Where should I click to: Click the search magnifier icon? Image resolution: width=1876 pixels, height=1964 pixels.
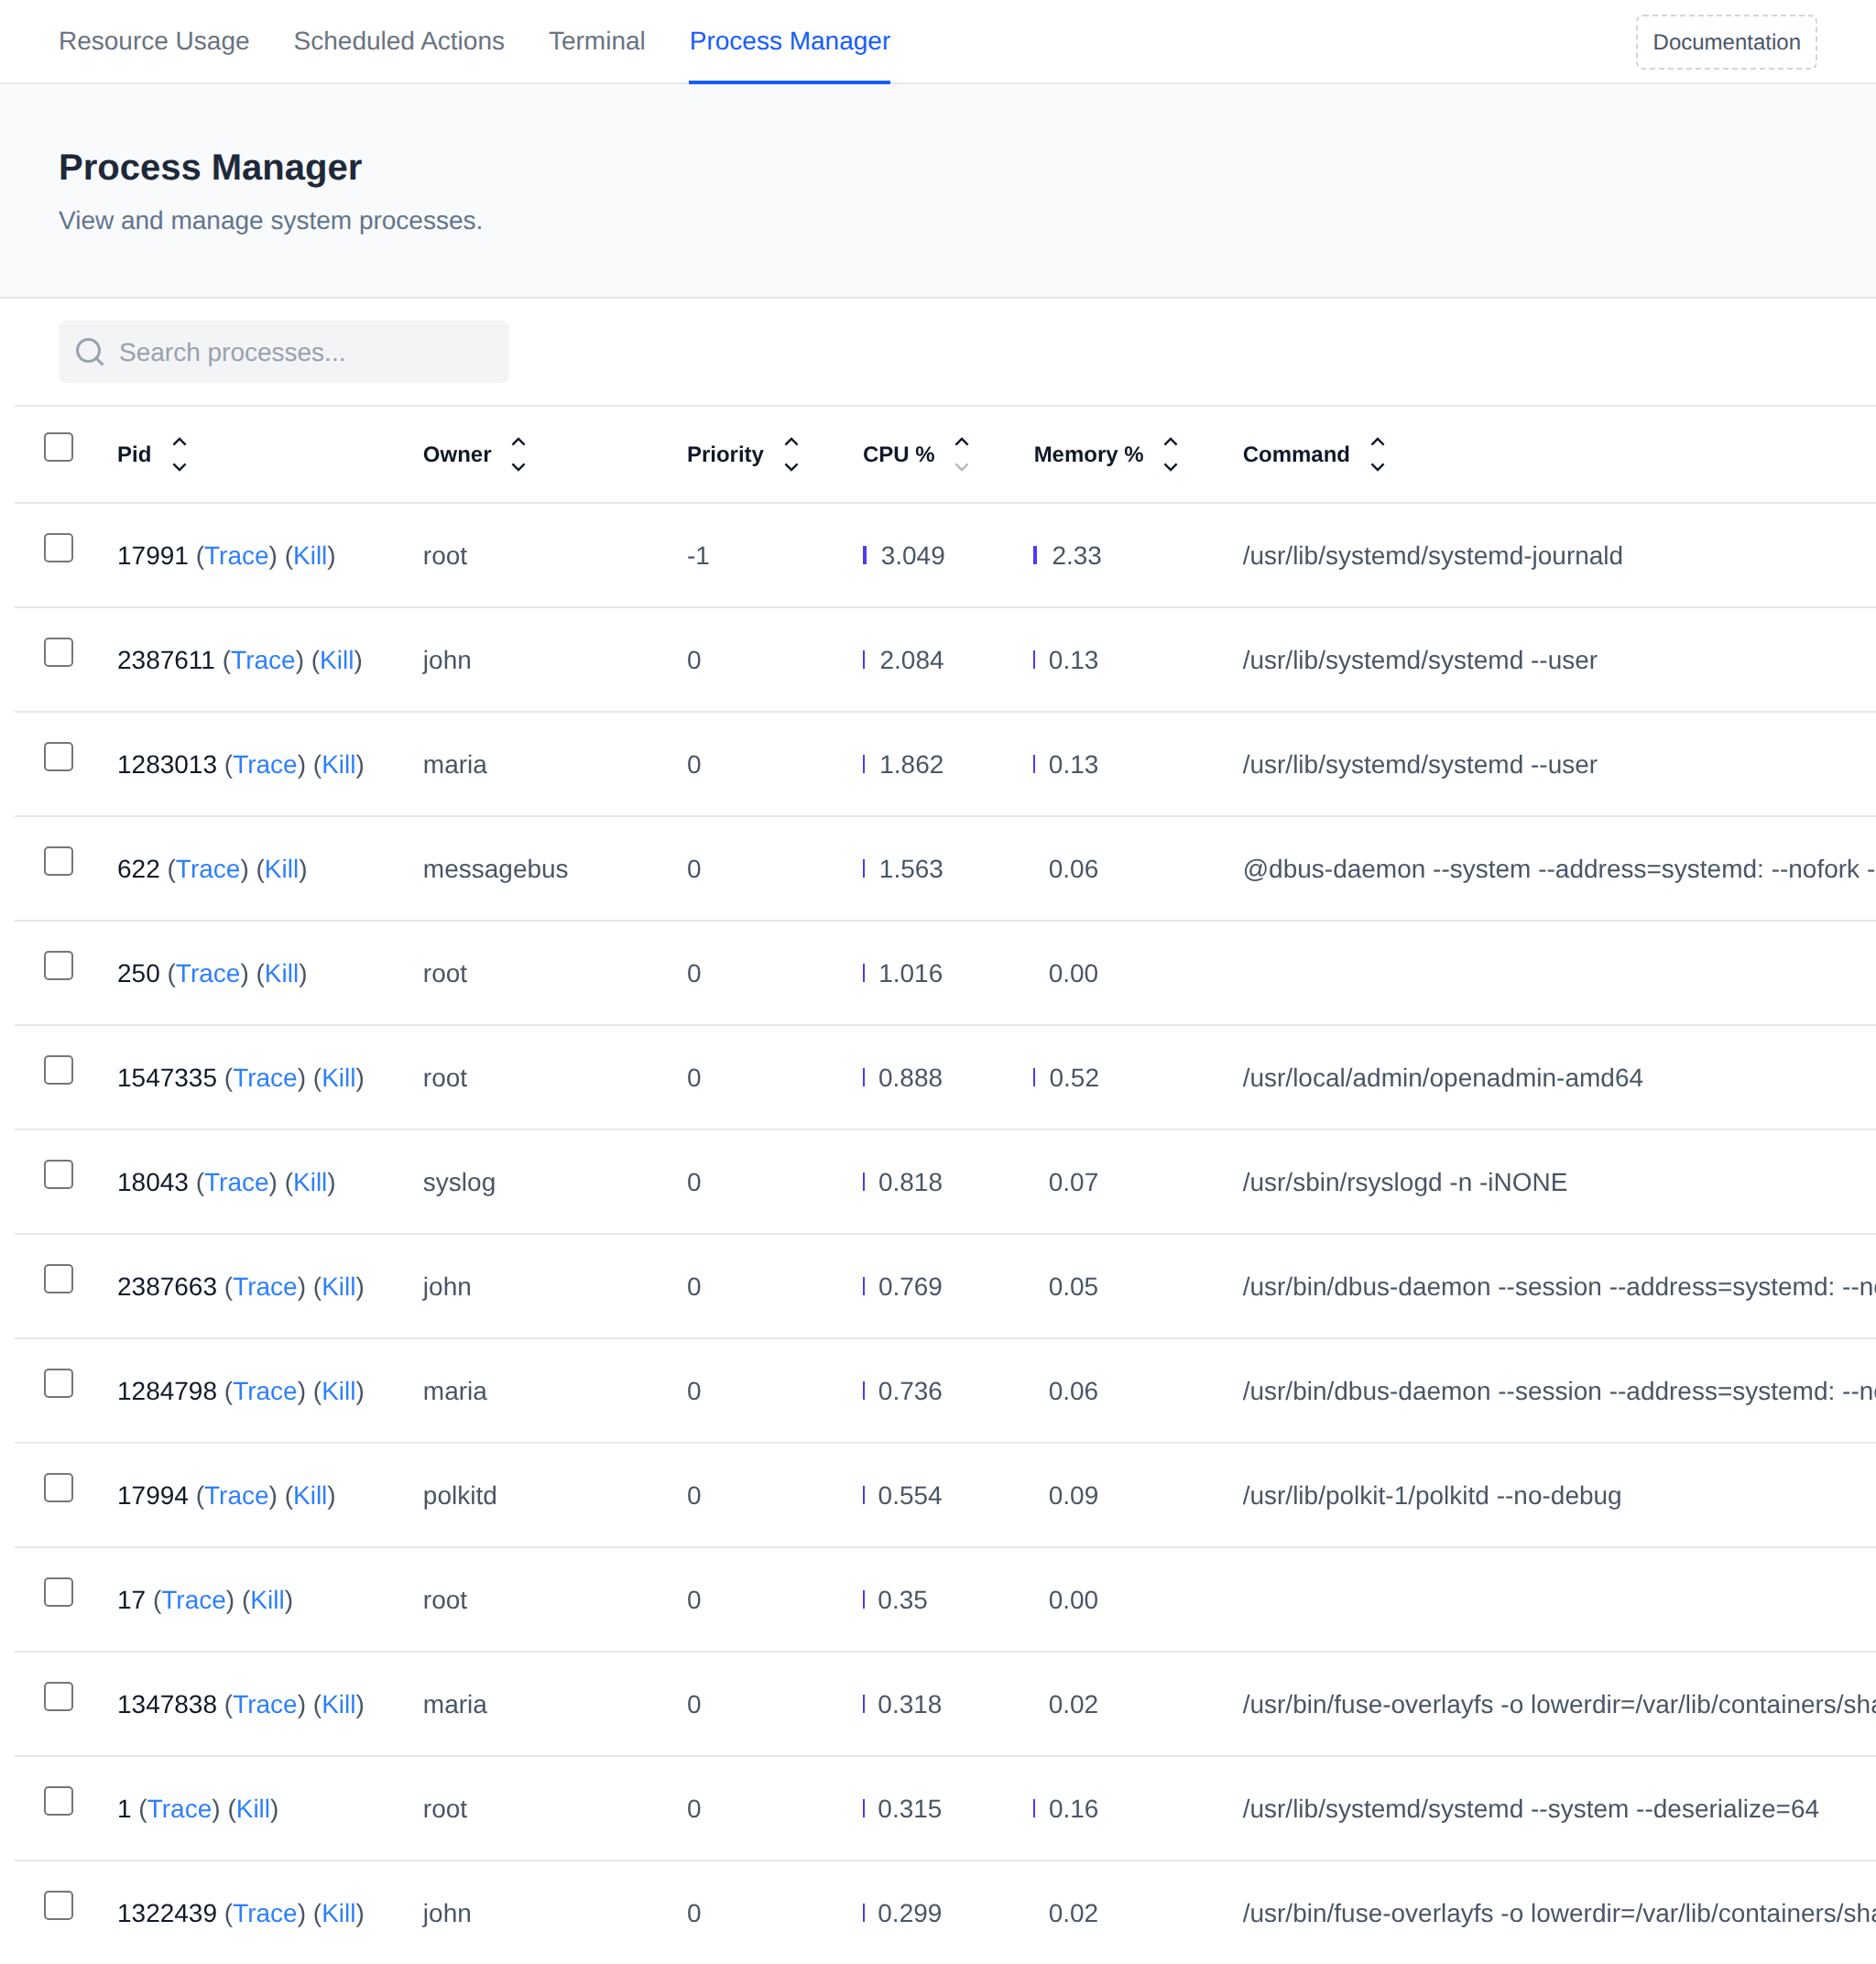[x=90, y=352]
